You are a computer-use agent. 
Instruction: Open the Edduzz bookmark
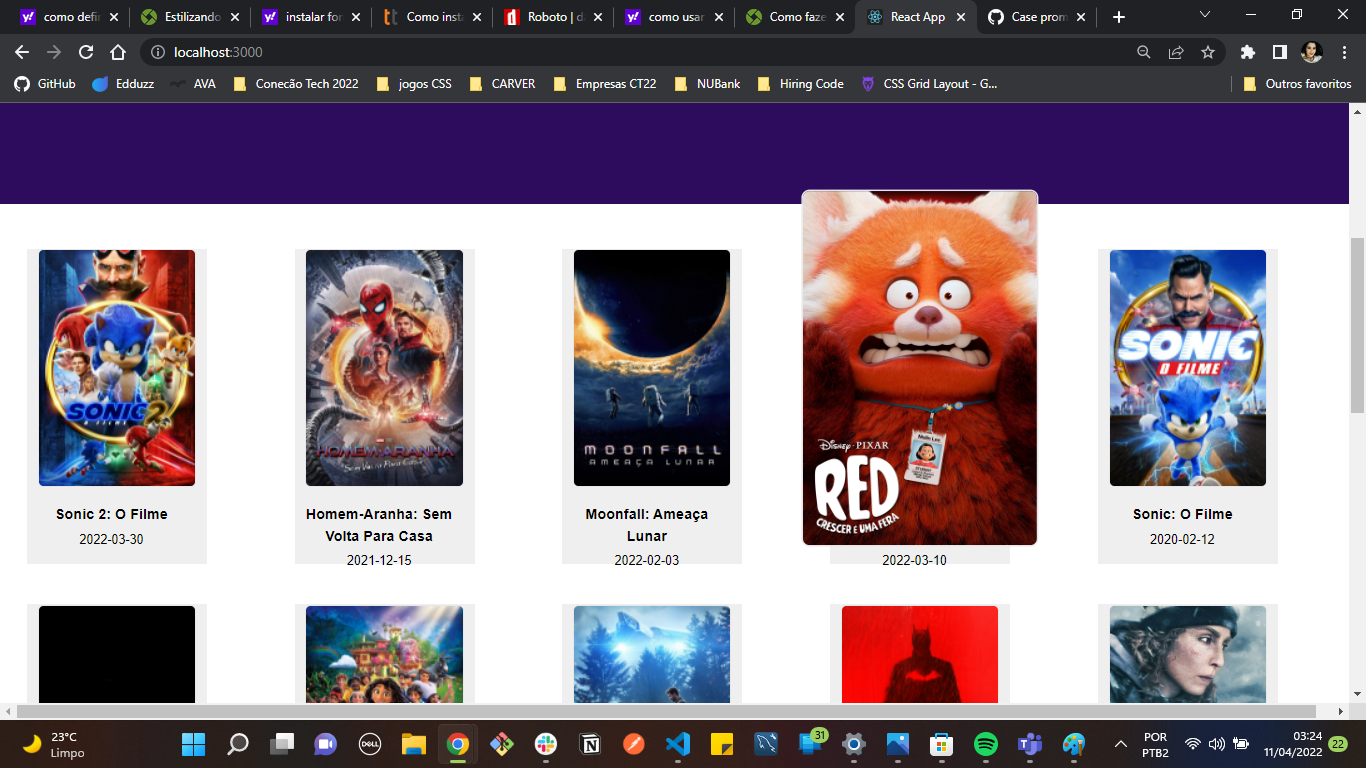[123, 84]
